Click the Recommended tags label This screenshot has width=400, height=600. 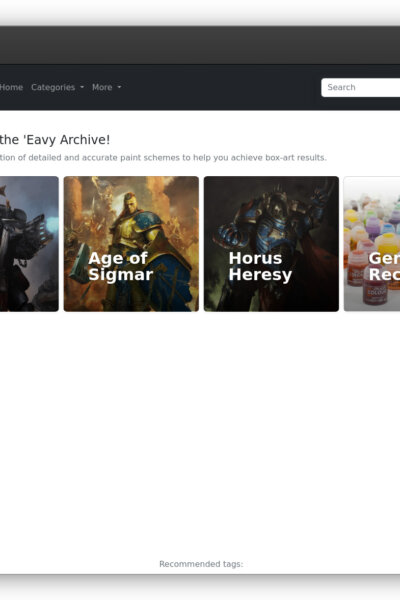click(x=201, y=564)
